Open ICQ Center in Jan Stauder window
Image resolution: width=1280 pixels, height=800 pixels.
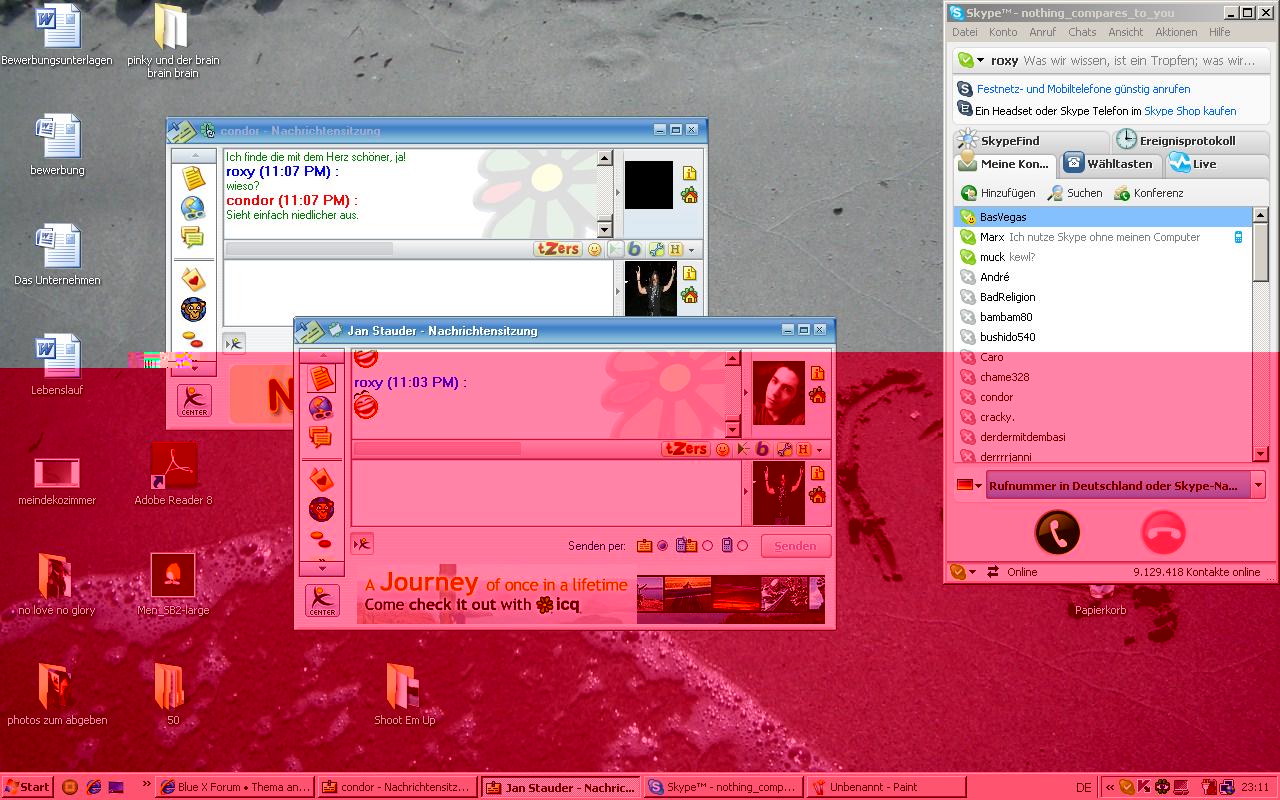[322, 600]
